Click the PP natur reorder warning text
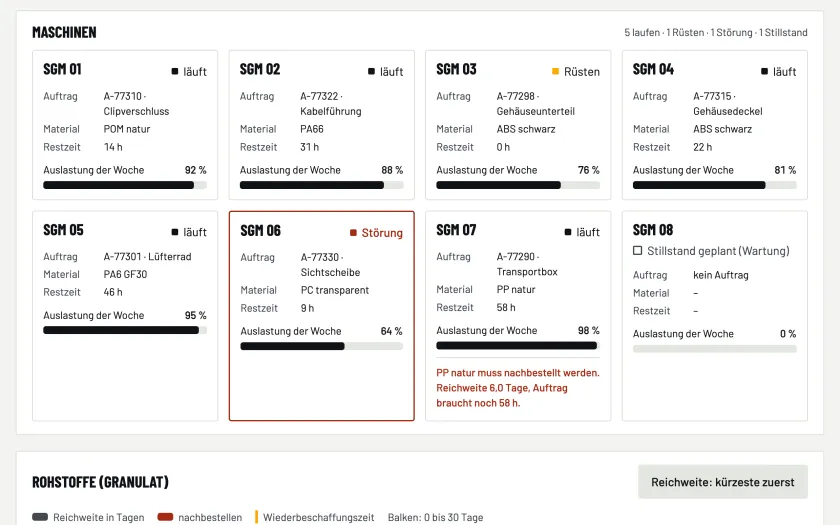The width and height of the screenshot is (840, 525). click(x=518, y=388)
